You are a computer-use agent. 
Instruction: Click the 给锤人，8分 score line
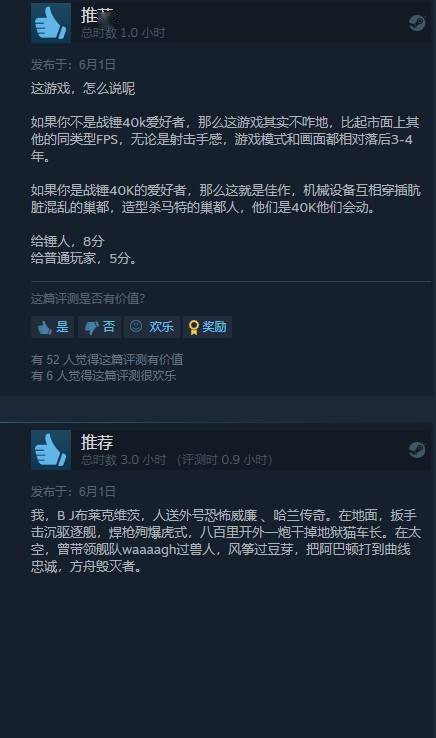coord(67,241)
